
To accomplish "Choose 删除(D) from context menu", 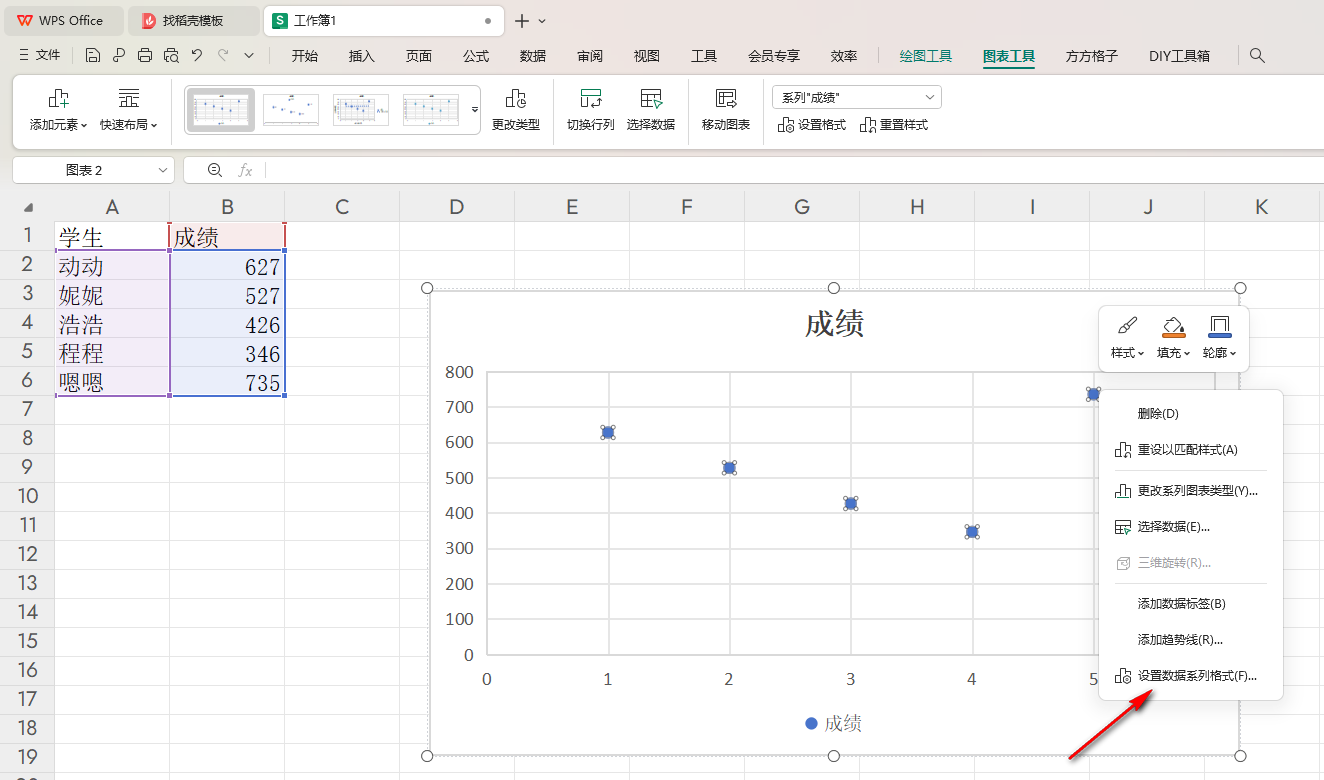I will pos(1190,414).
